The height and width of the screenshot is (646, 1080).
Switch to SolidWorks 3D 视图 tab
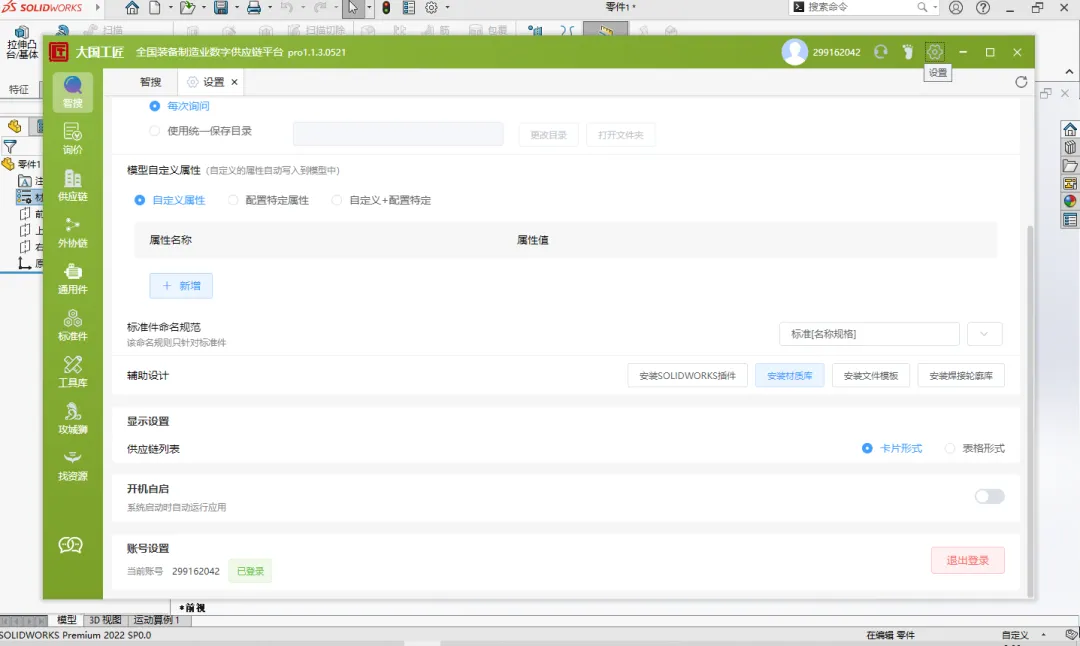coord(105,620)
